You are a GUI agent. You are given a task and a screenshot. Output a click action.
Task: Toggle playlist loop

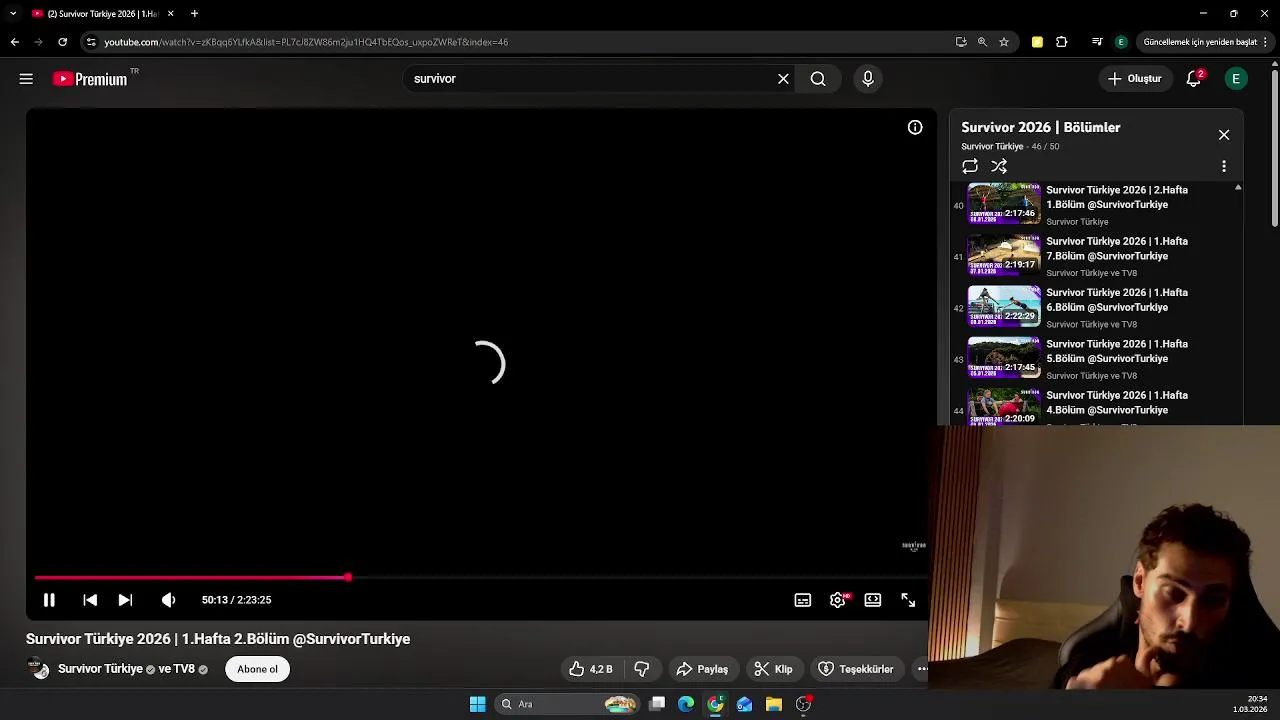[970, 167]
